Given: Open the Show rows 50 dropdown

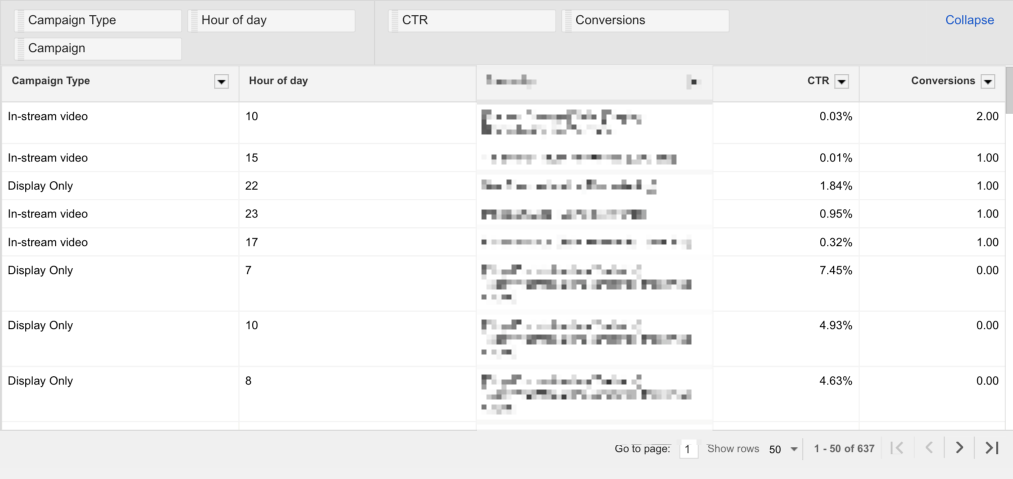Looking at the screenshot, I should click(784, 449).
